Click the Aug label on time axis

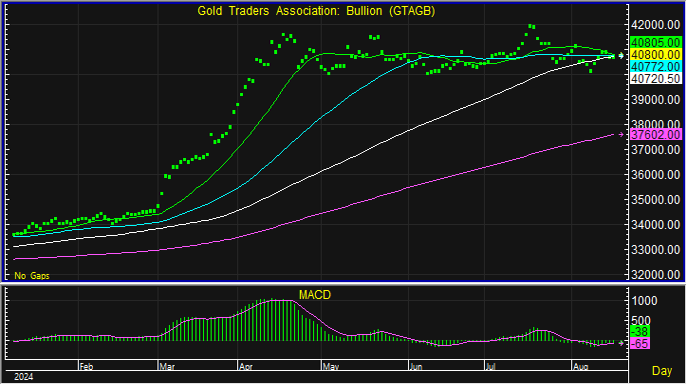pos(581,367)
